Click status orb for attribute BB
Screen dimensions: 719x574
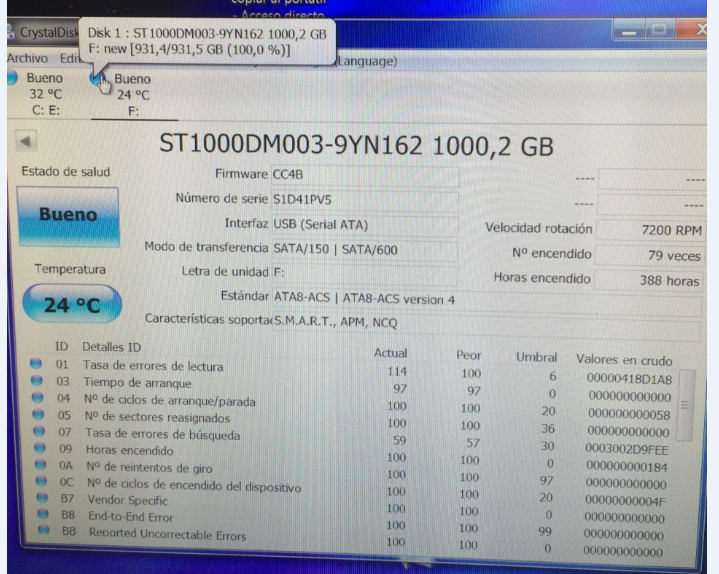click(x=44, y=530)
